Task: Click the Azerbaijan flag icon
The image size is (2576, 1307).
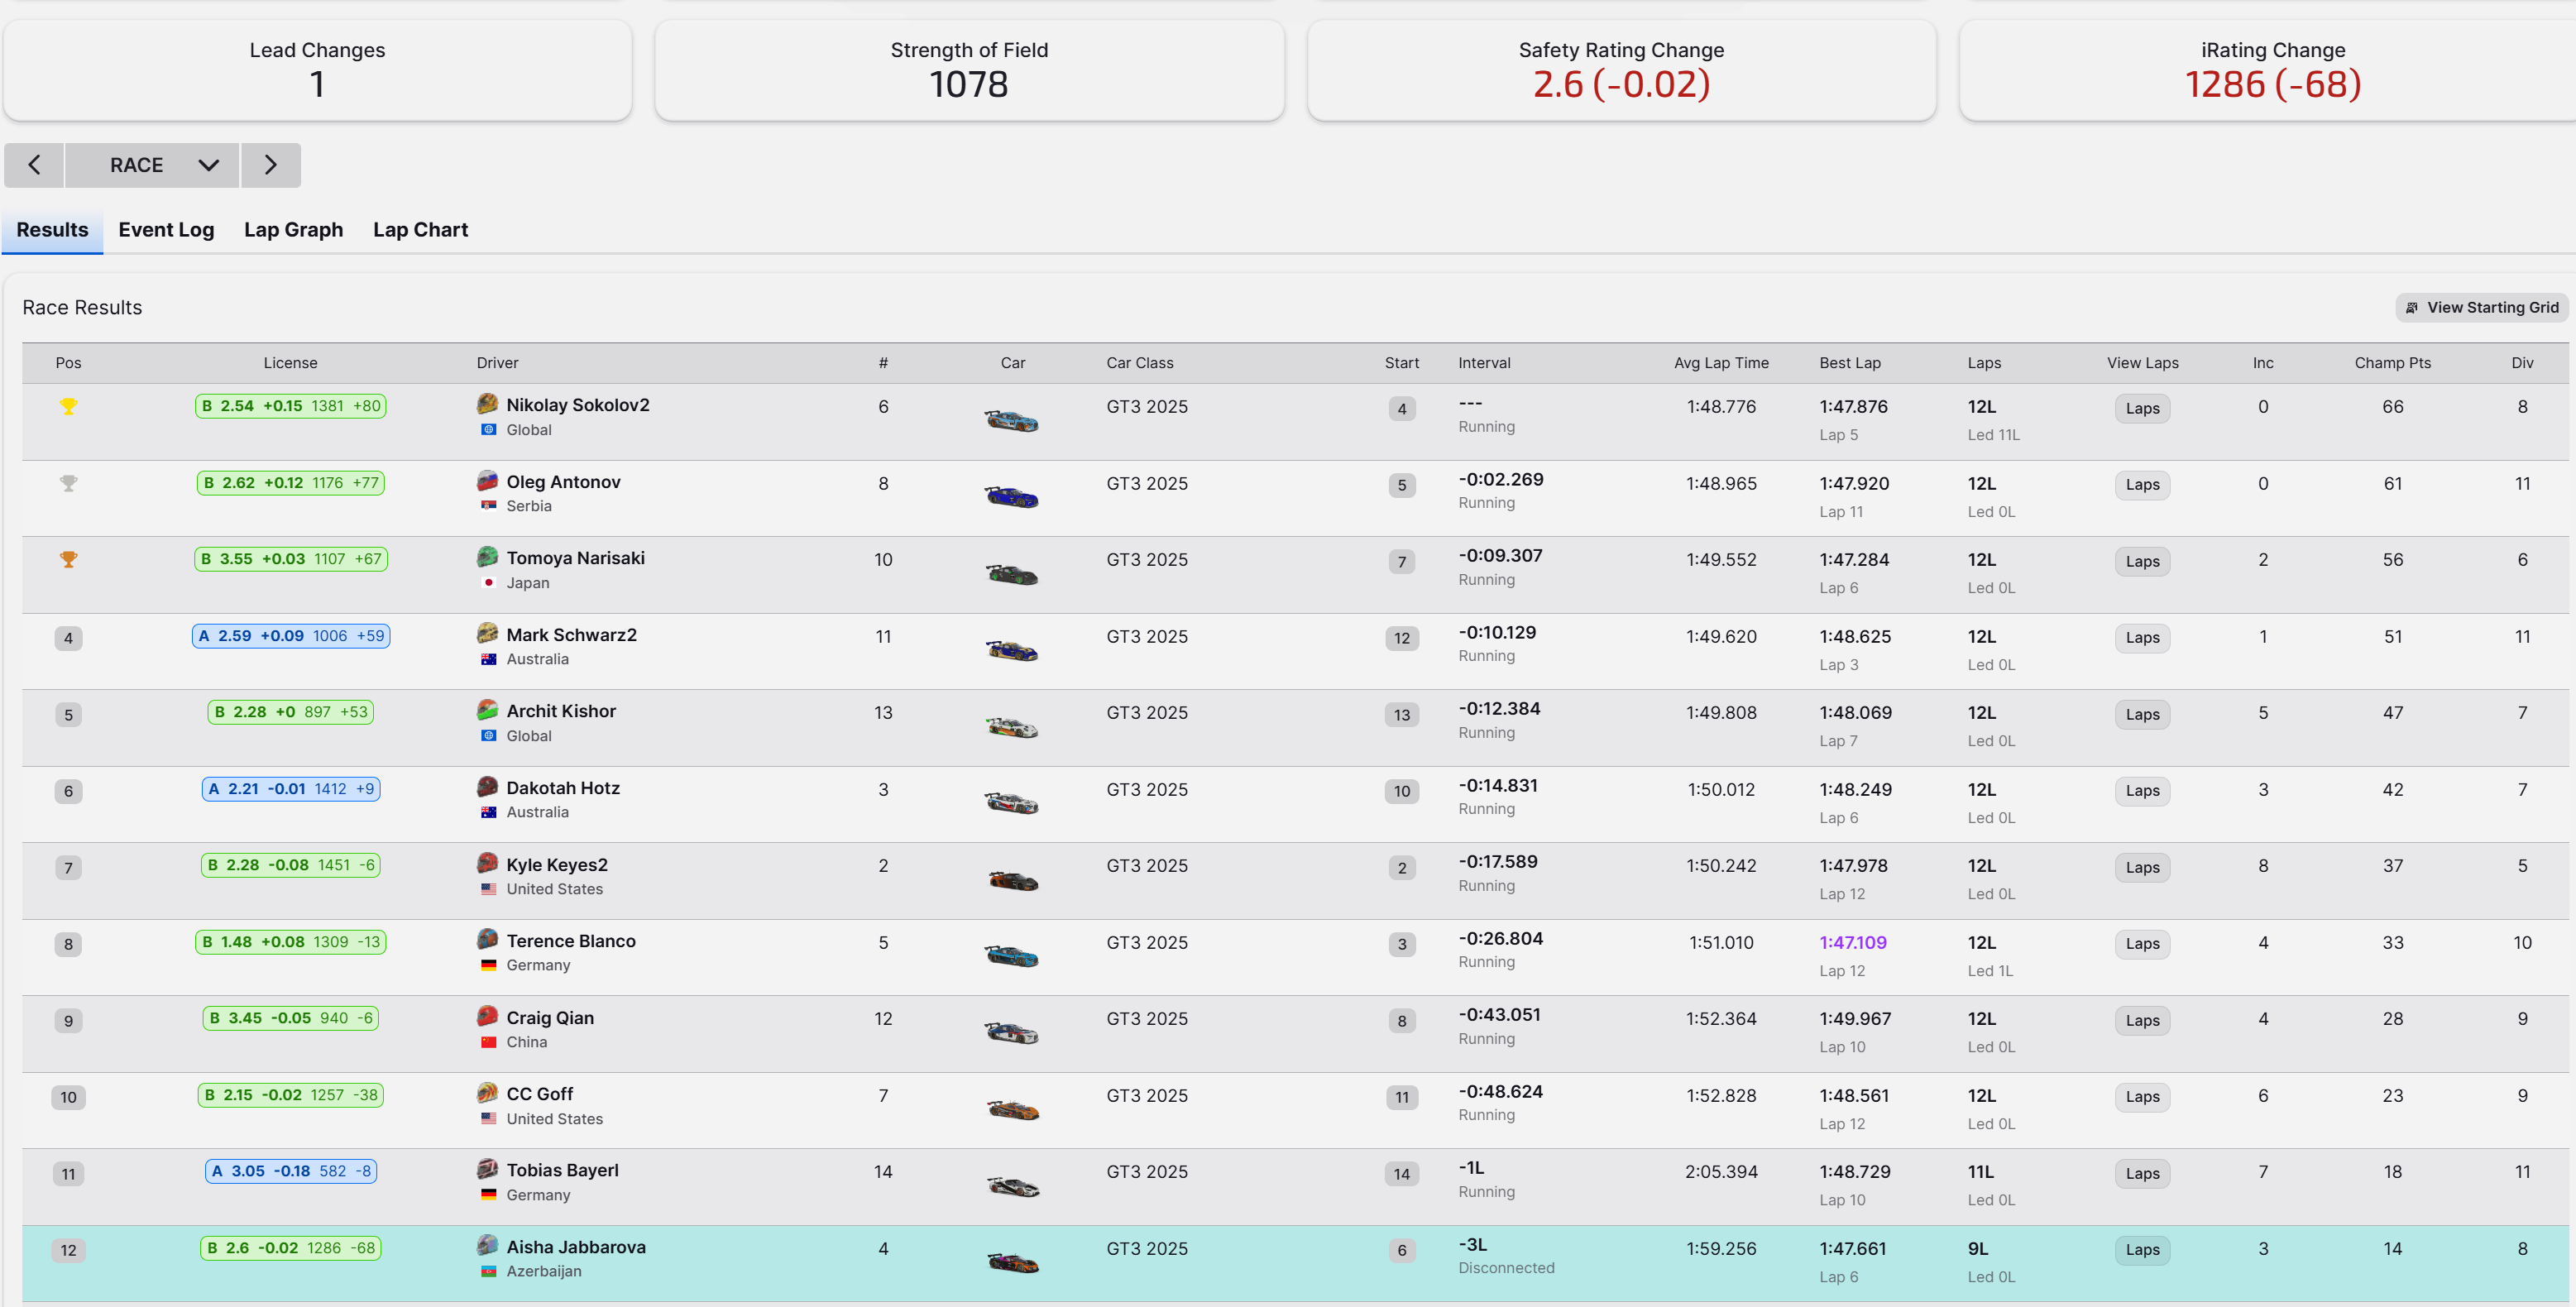Action: [x=488, y=1271]
